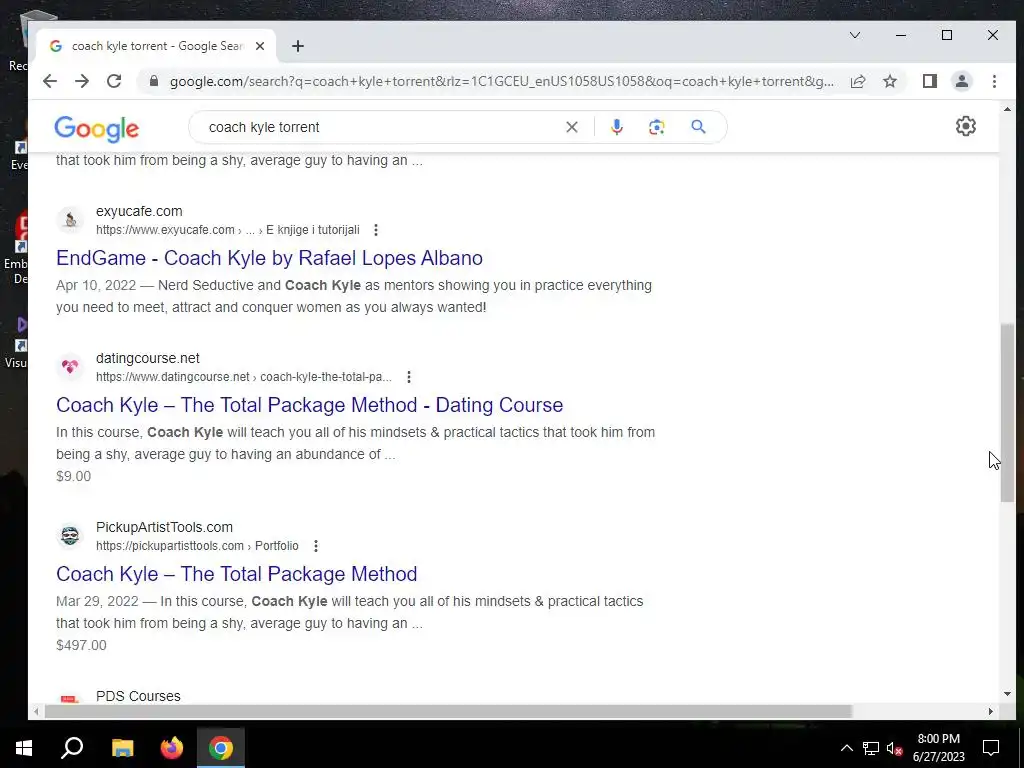This screenshot has width=1024, height=768.
Task: Click the vertical scrollbar thumb
Action: [x=1007, y=413]
